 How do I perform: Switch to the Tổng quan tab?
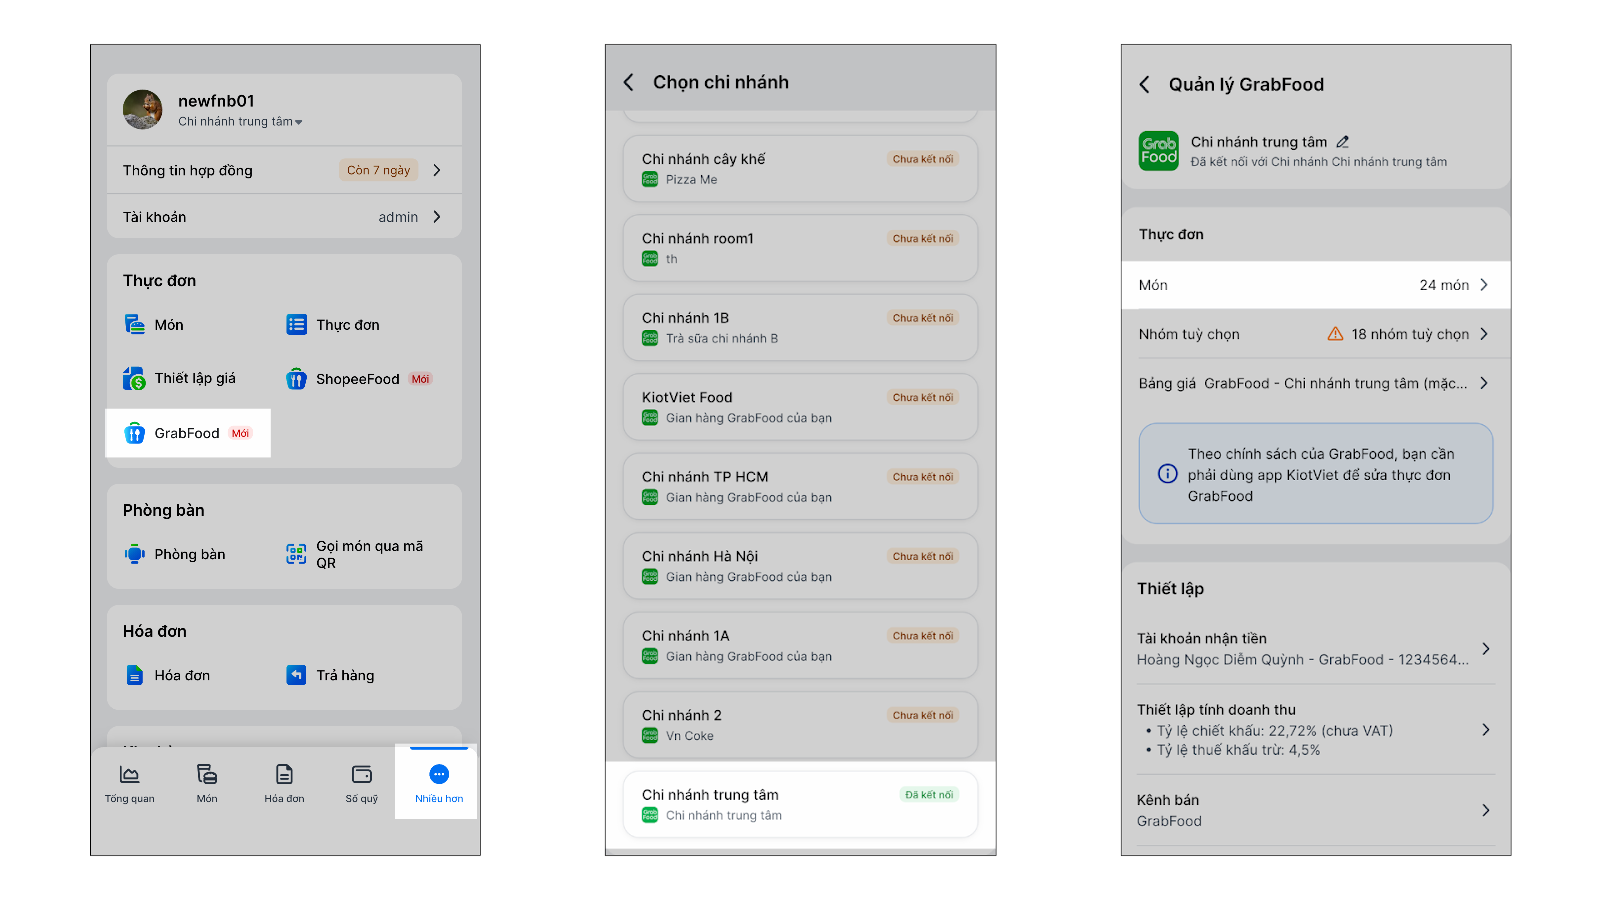click(x=130, y=782)
